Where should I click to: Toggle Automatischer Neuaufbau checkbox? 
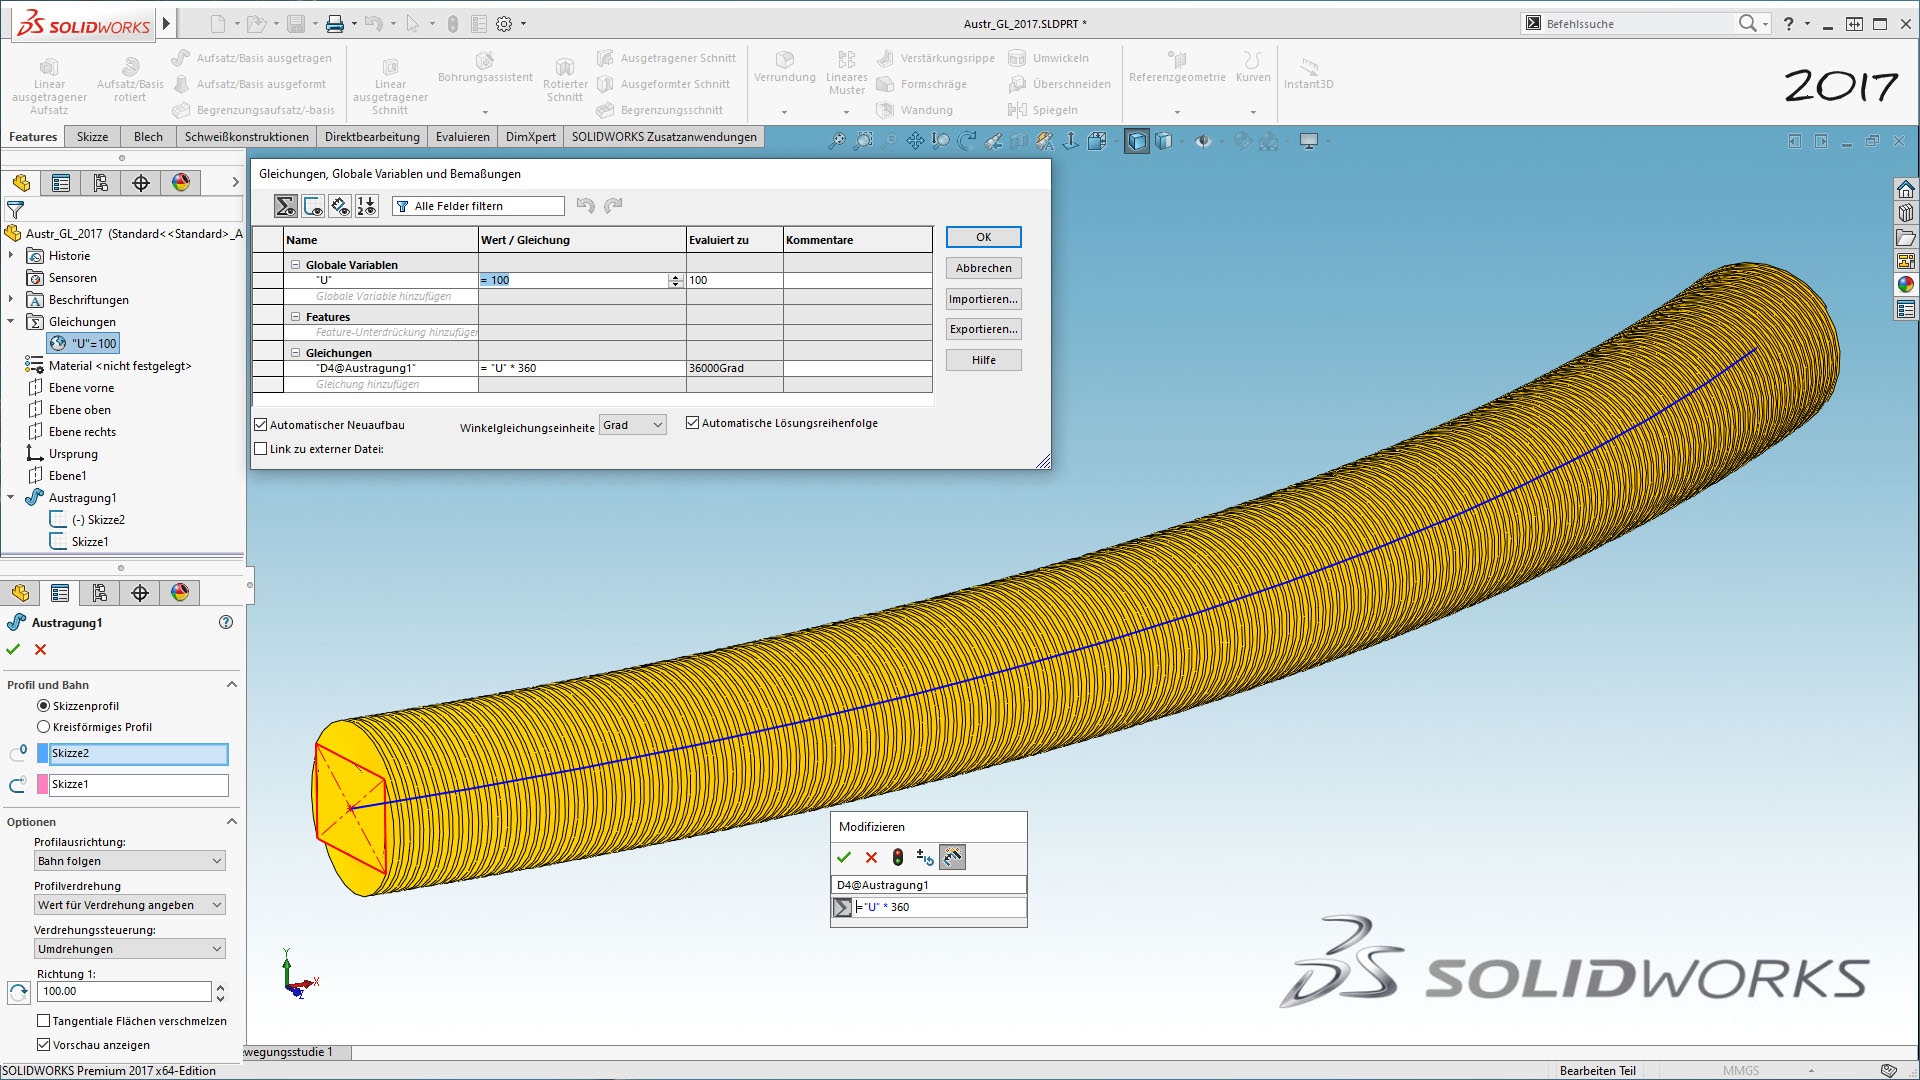coord(261,425)
